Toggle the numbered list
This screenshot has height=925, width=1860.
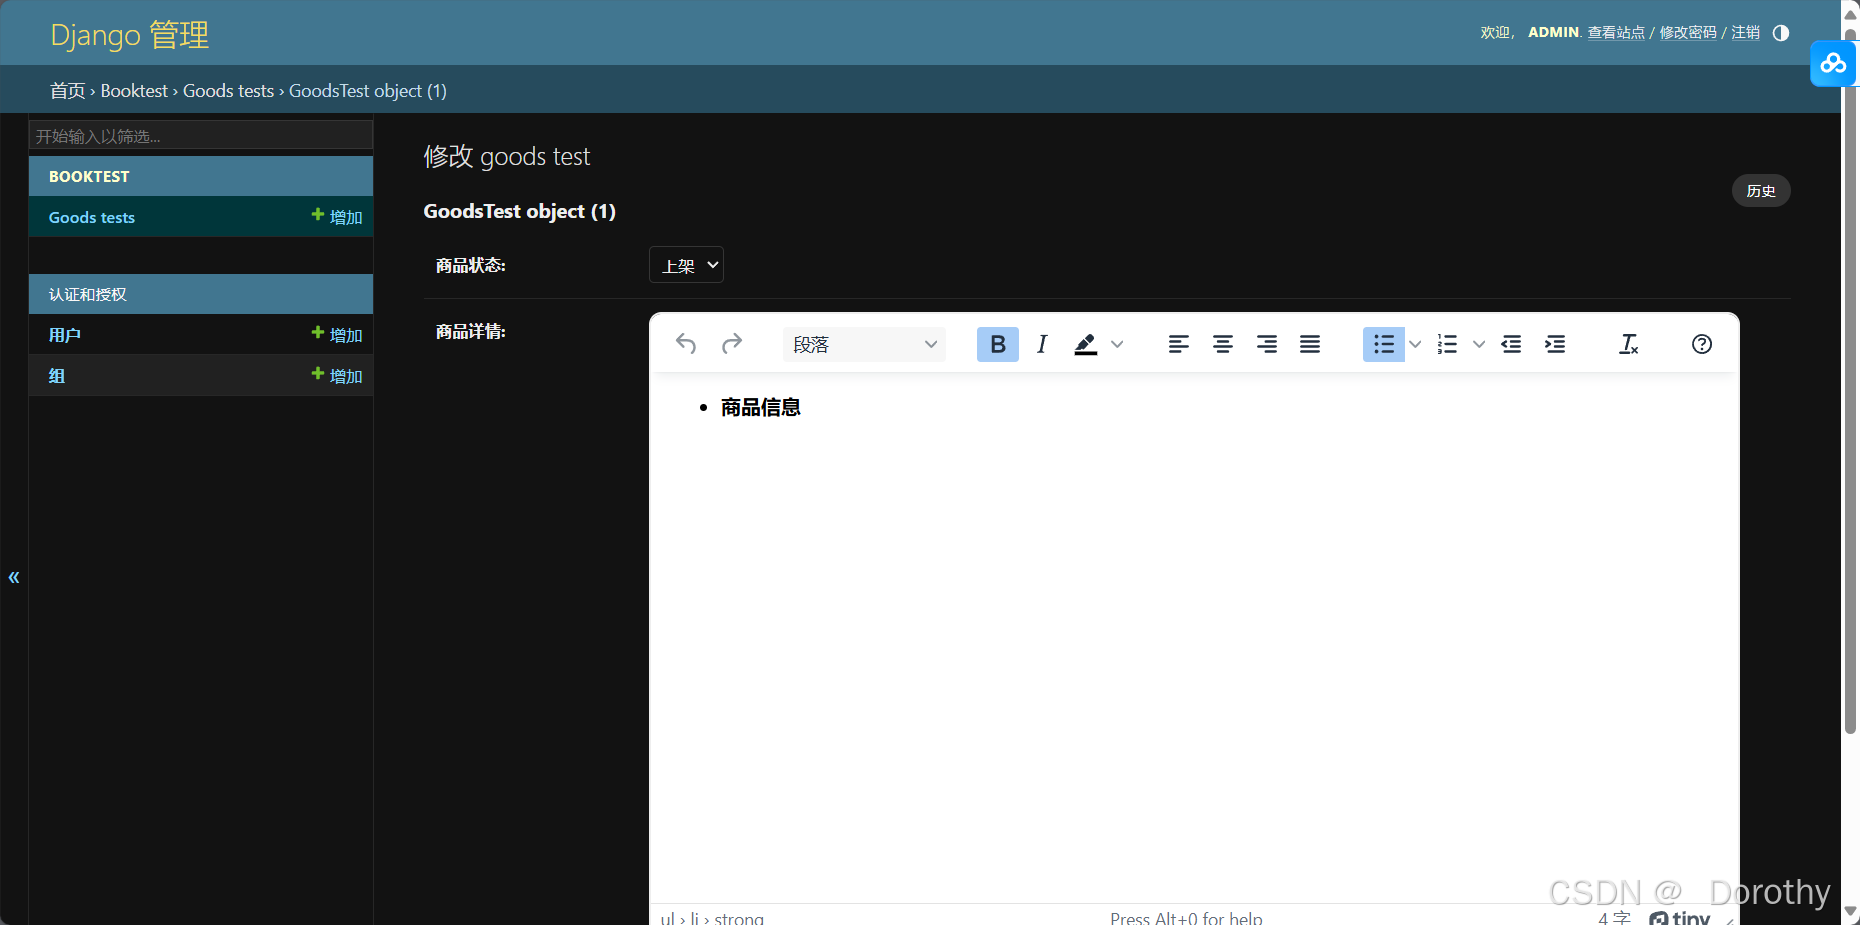(x=1447, y=344)
